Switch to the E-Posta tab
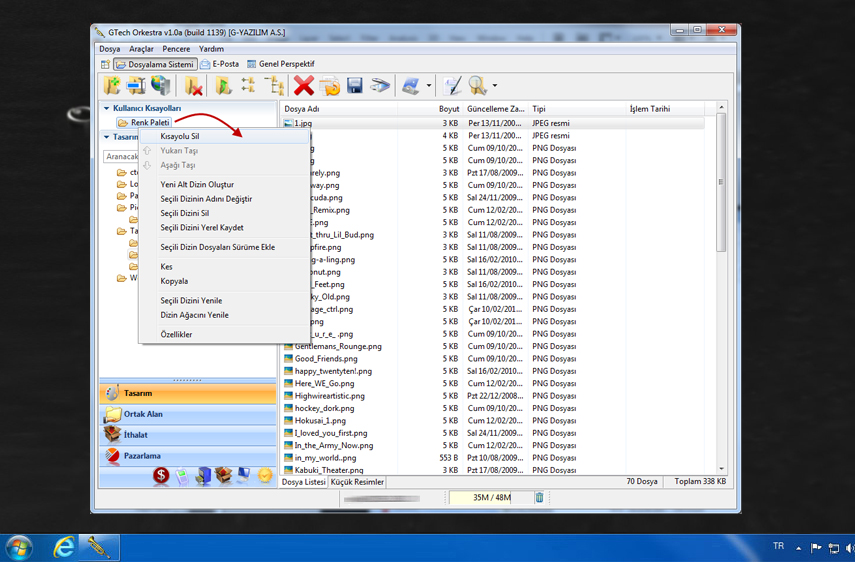The image size is (855, 562). [x=225, y=64]
